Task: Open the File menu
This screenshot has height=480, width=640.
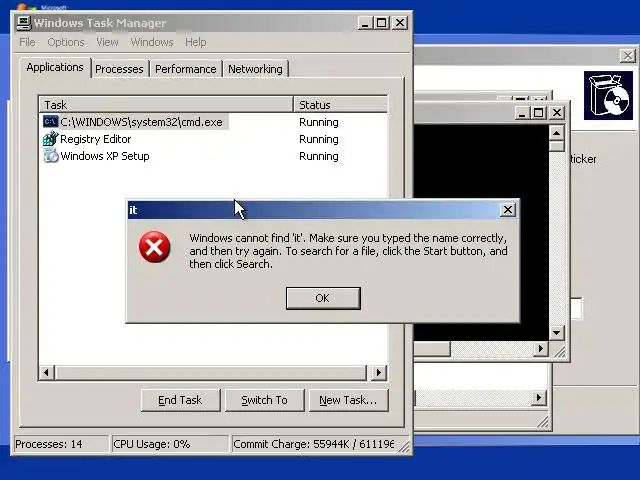Action: click(27, 42)
